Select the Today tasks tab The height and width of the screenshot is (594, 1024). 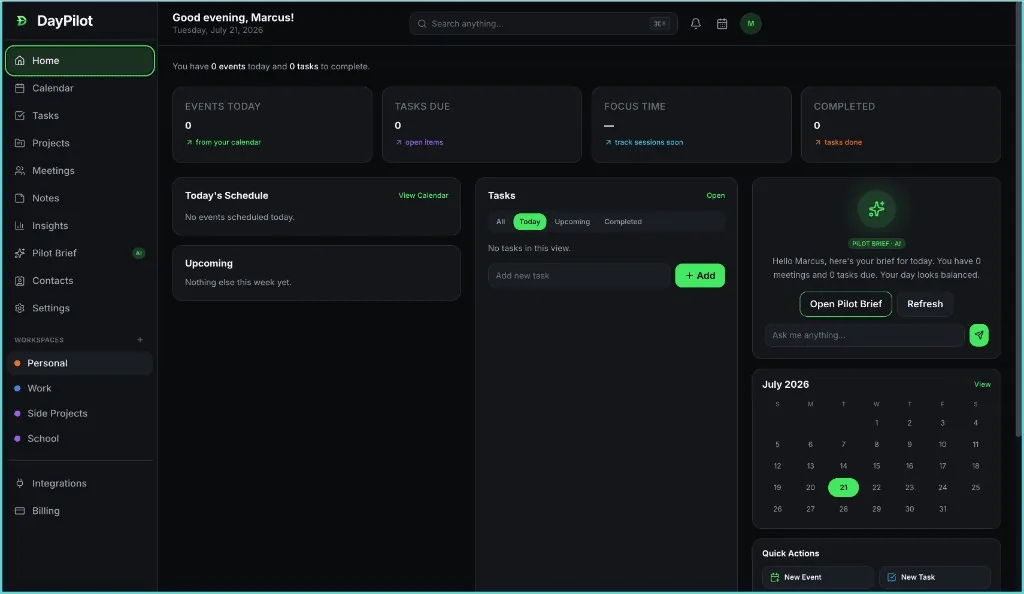[x=530, y=222]
